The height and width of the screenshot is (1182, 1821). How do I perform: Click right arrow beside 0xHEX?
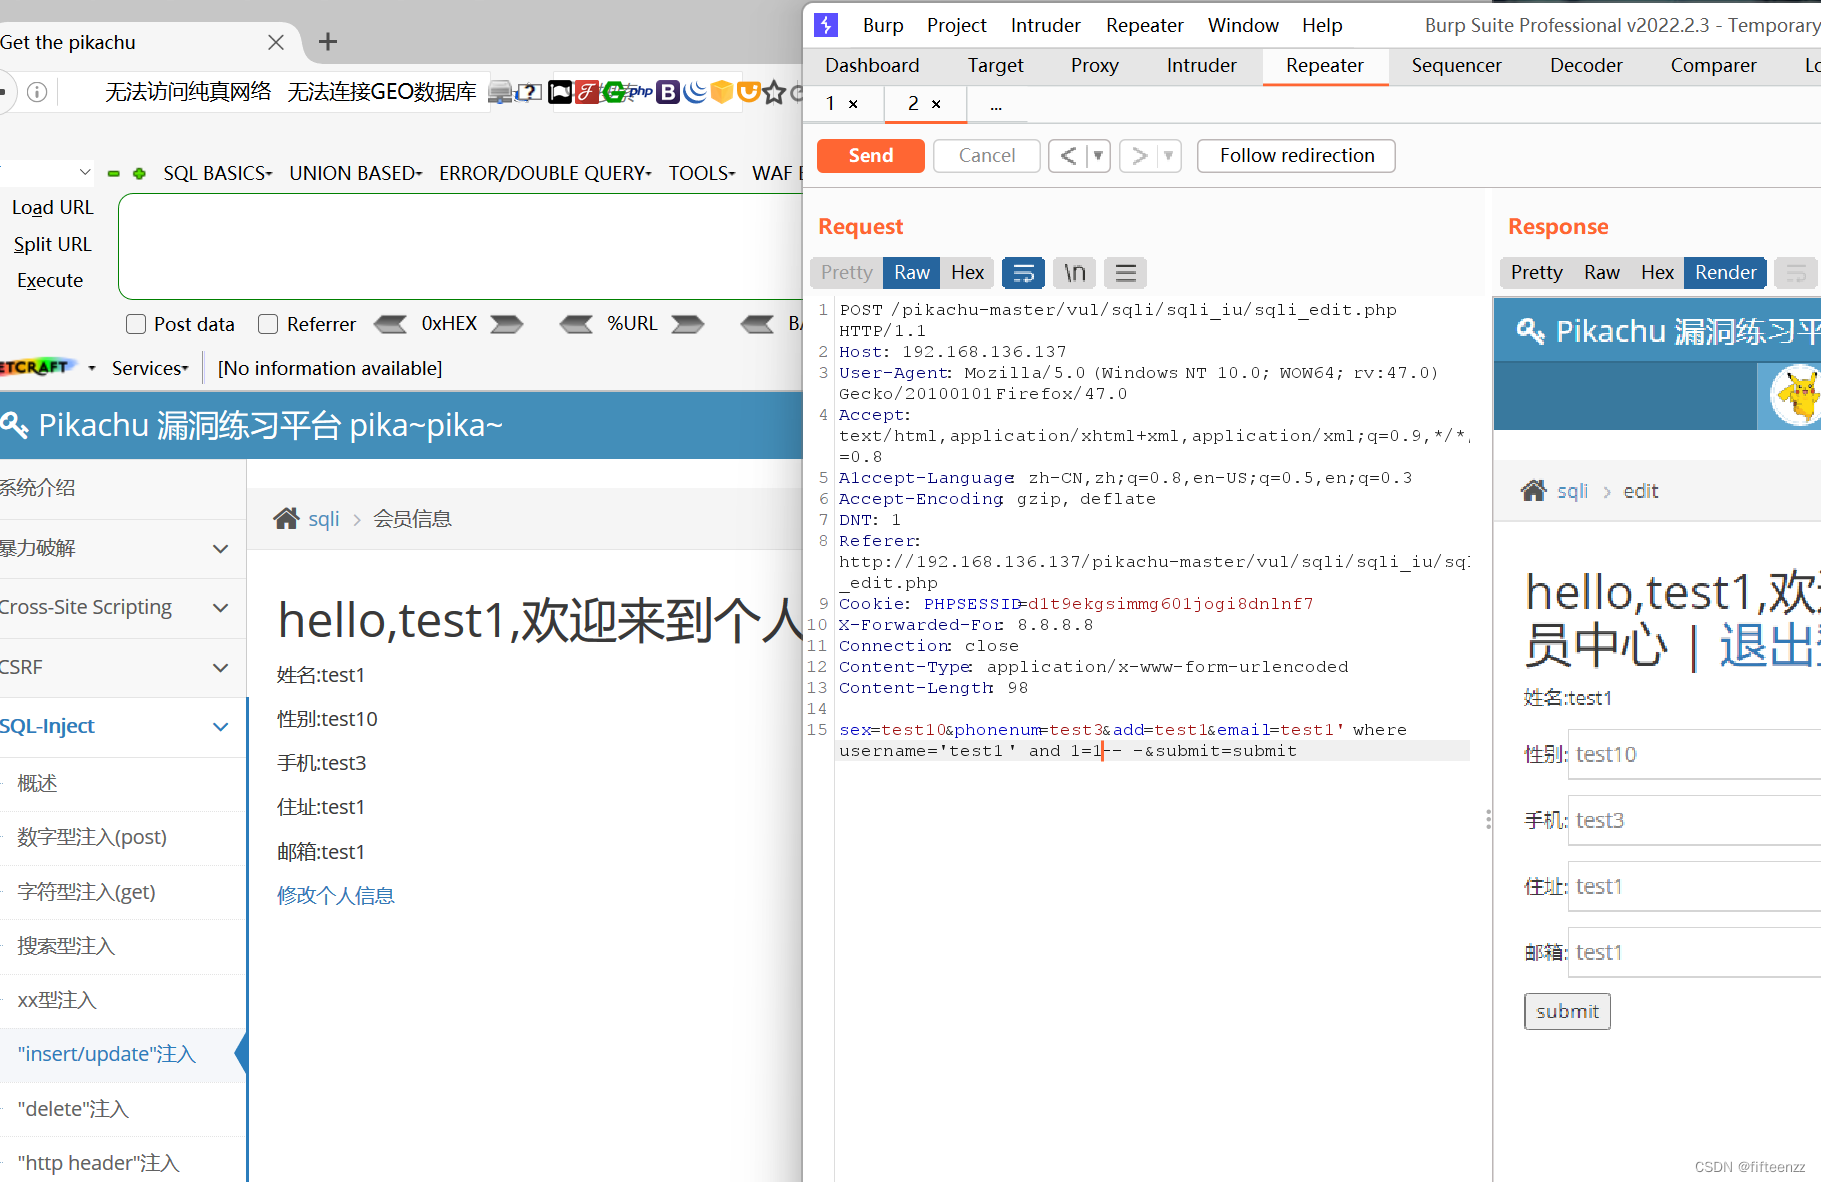click(506, 324)
